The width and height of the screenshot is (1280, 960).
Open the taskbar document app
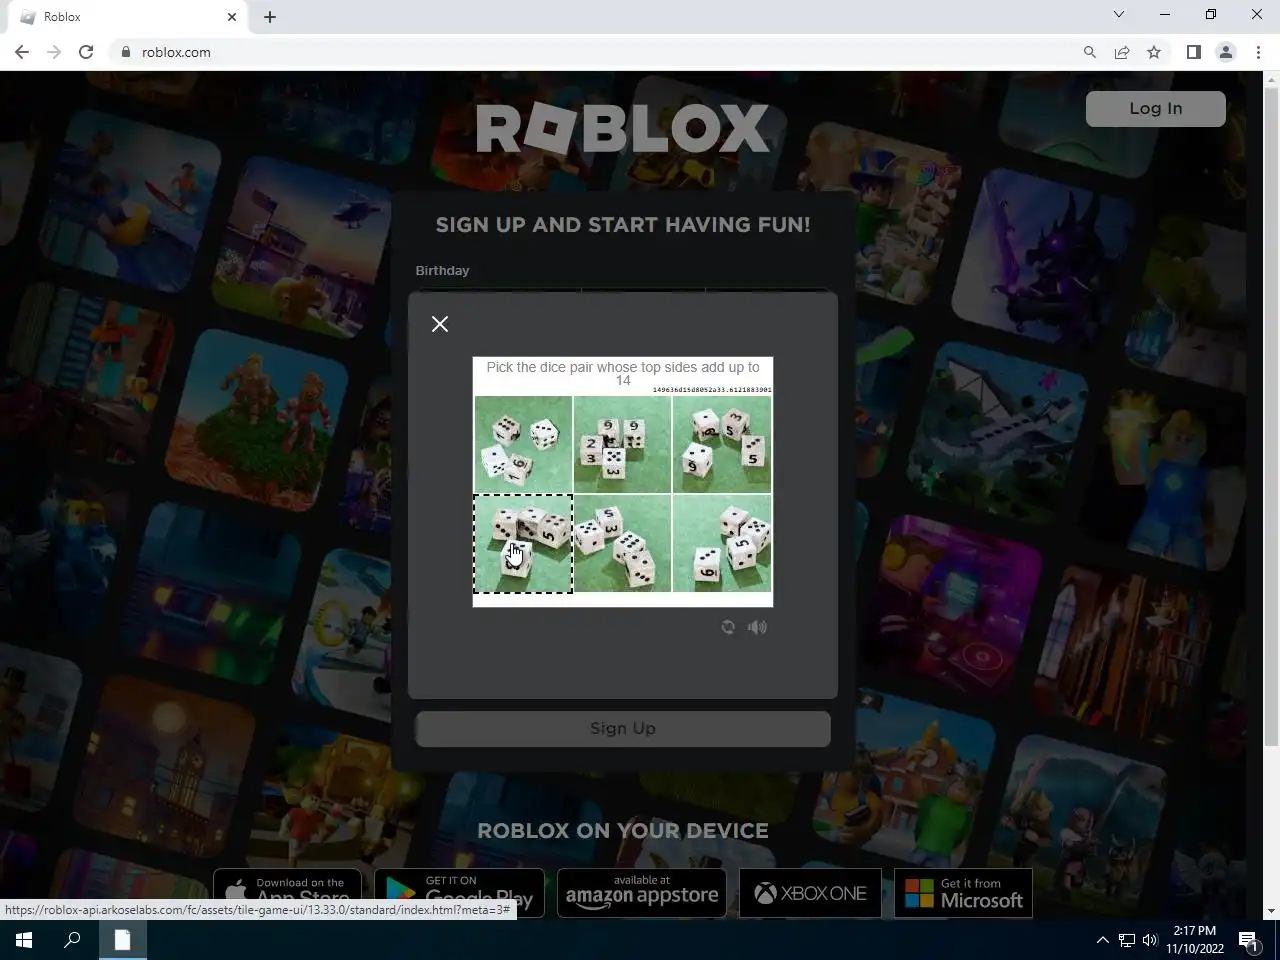click(x=122, y=940)
